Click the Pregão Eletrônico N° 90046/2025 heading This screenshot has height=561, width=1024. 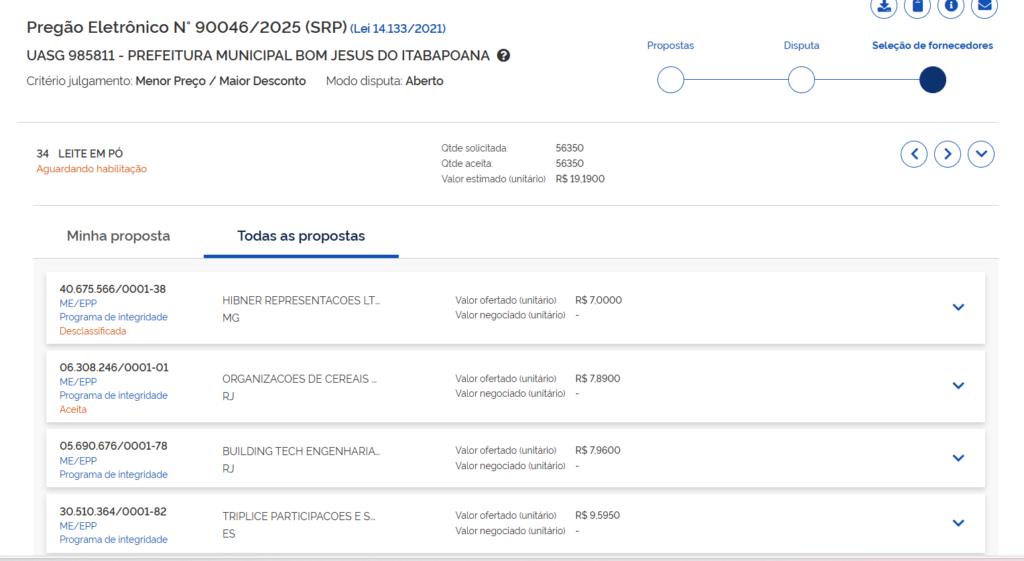(187, 27)
